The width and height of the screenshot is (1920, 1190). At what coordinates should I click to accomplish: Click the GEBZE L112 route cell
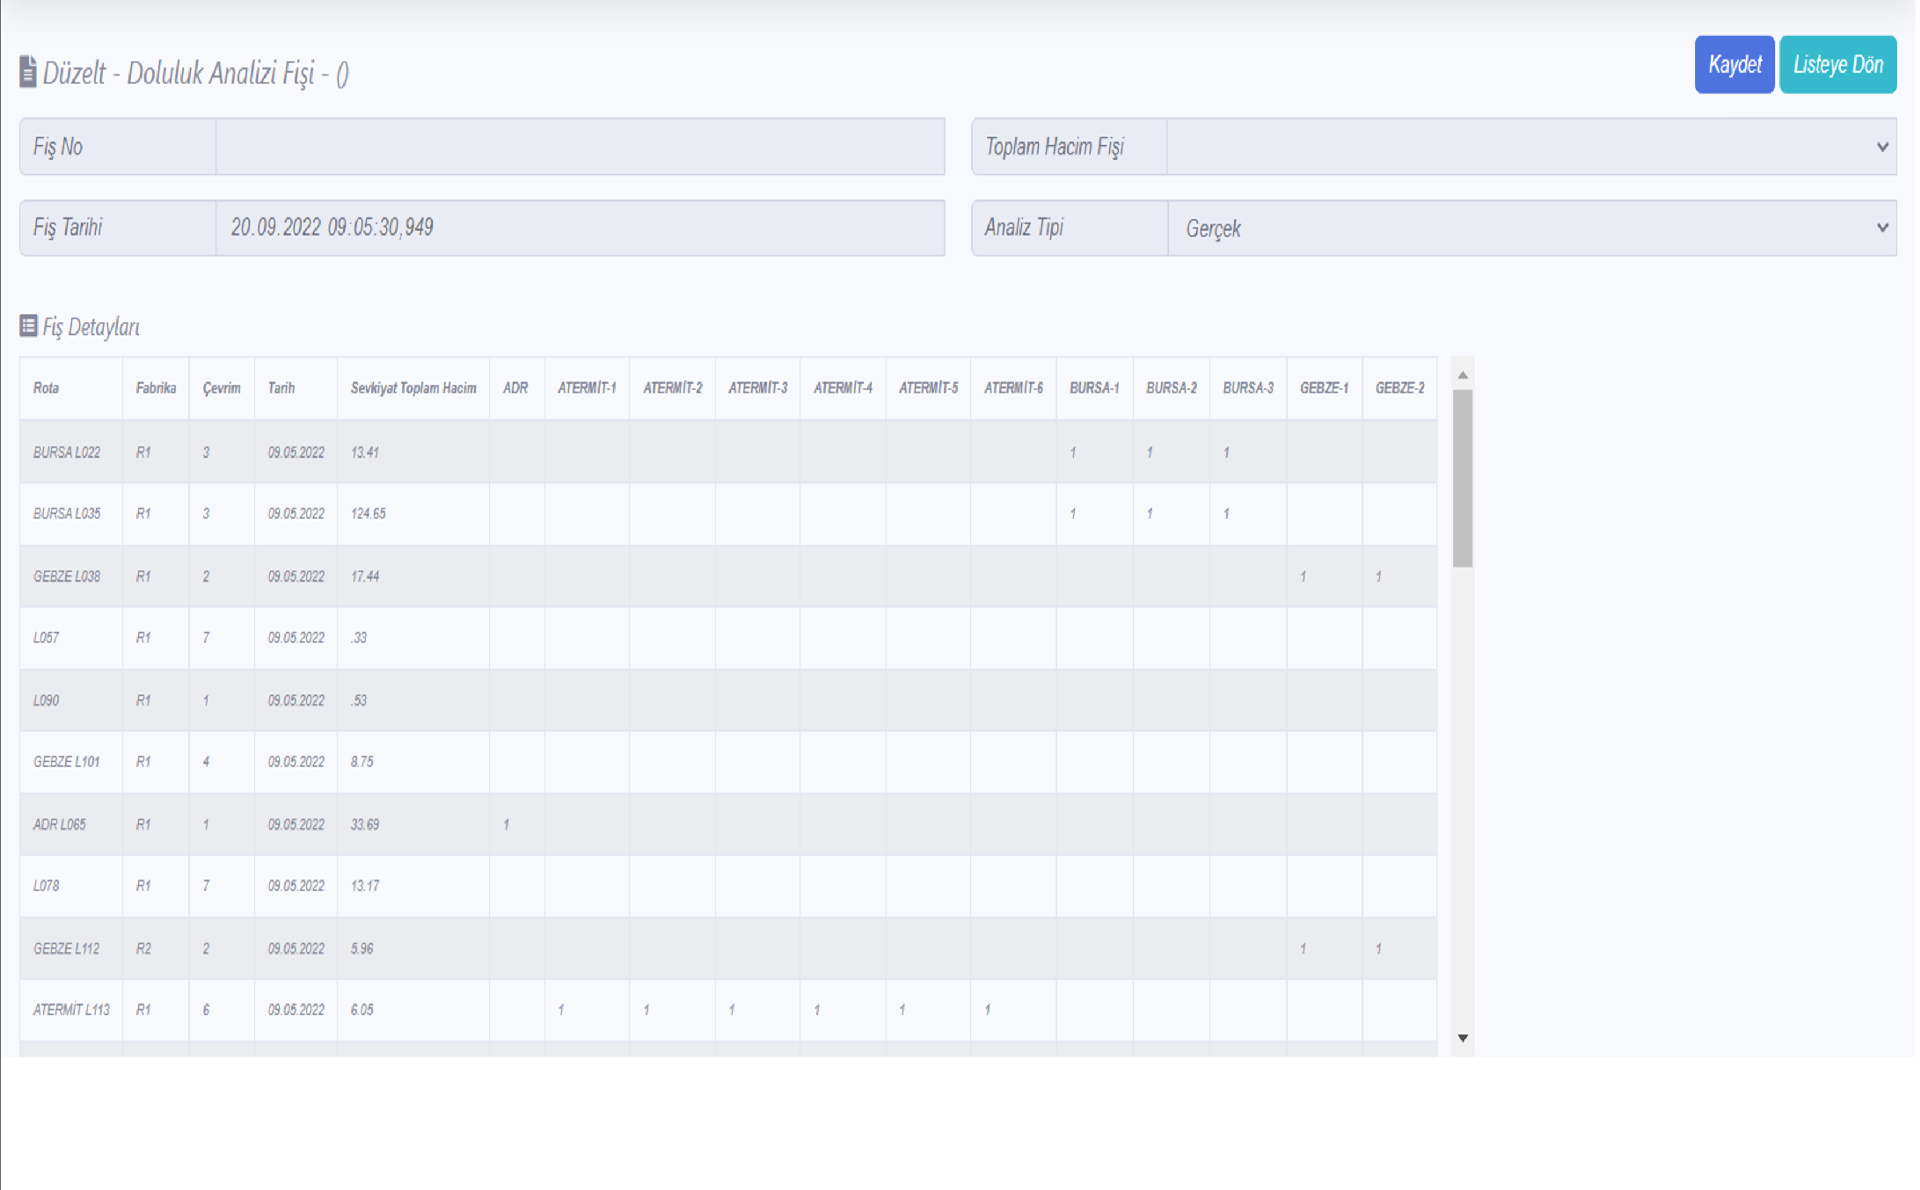click(67, 948)
